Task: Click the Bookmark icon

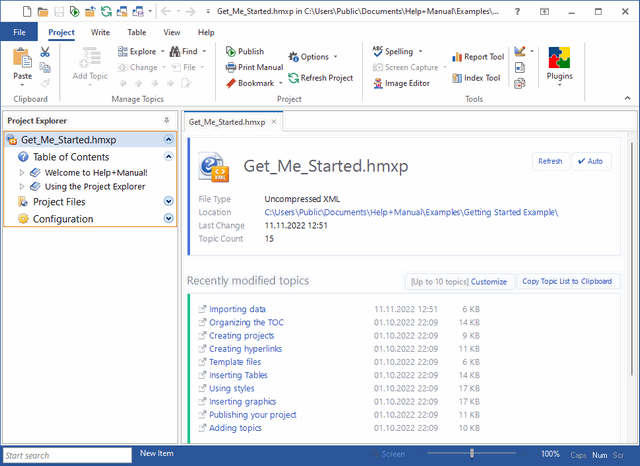Action: tap(231, 83)
